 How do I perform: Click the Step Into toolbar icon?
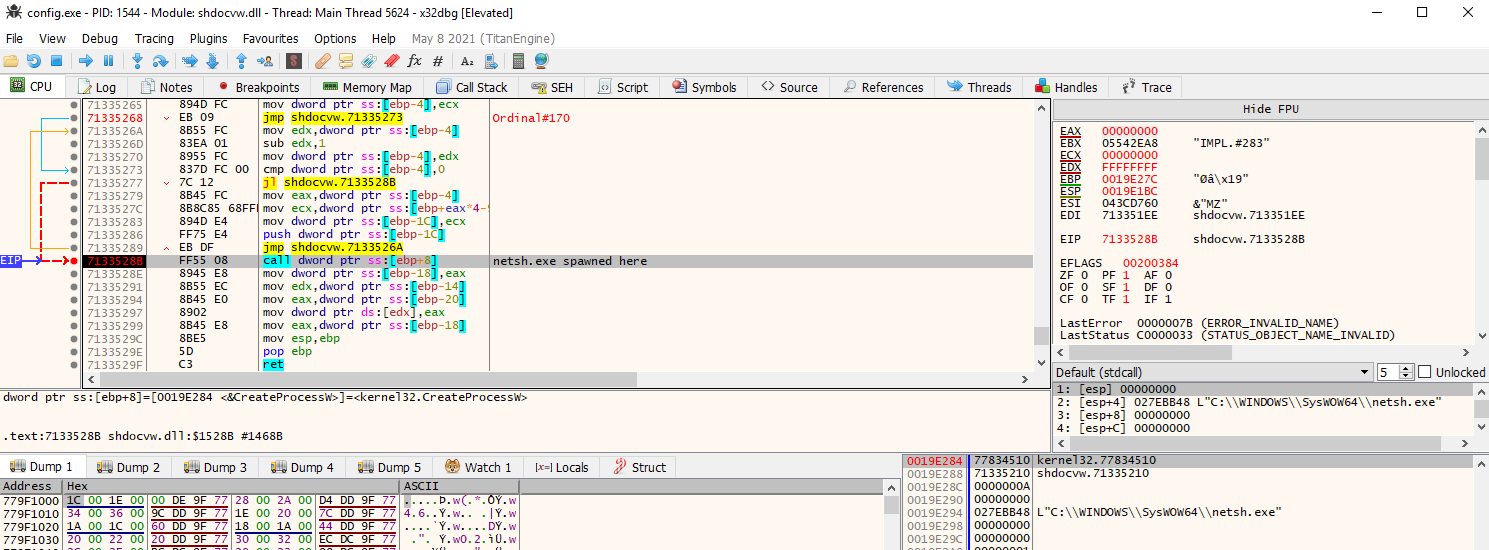point(138,61)
